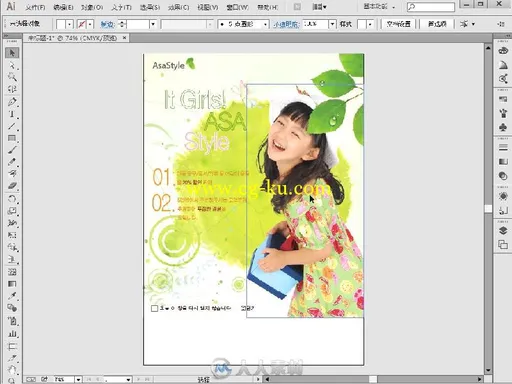Open the Graphic Styles panel icon
This screenshot has height=384, width=512.
503,210
